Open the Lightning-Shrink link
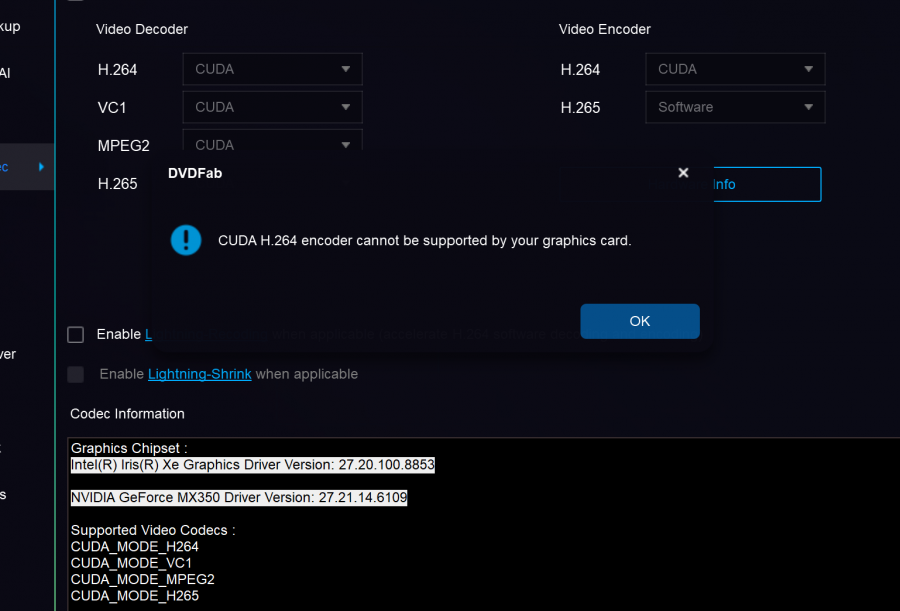Screen dimensions: 900x611 (200, 374)
